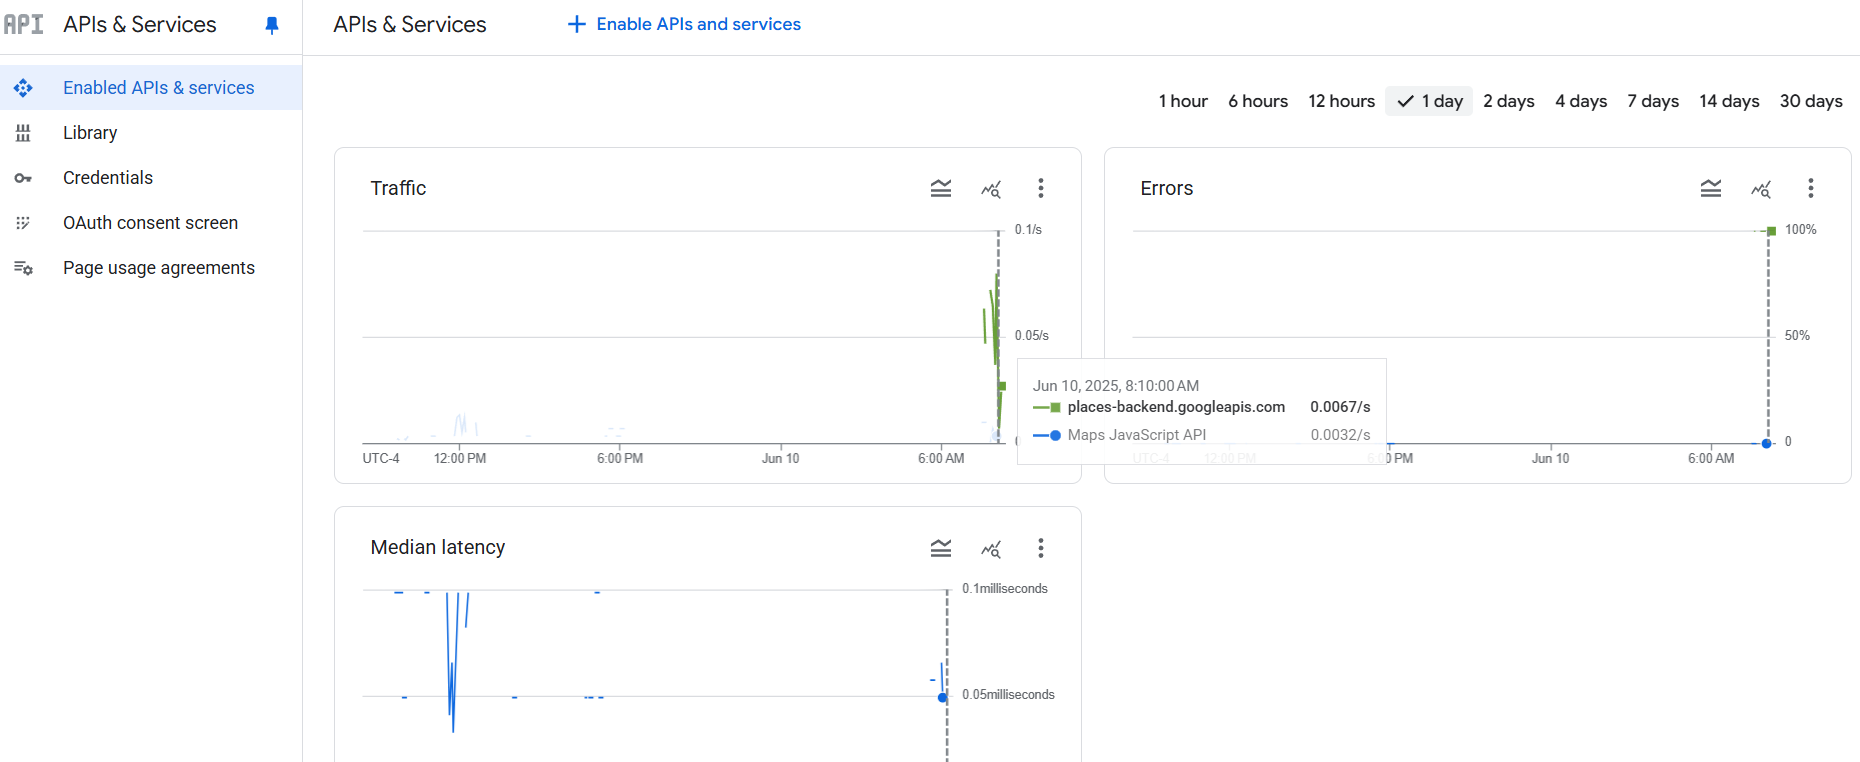Toggle legend icon on Median latency chart

pos(940,548)
